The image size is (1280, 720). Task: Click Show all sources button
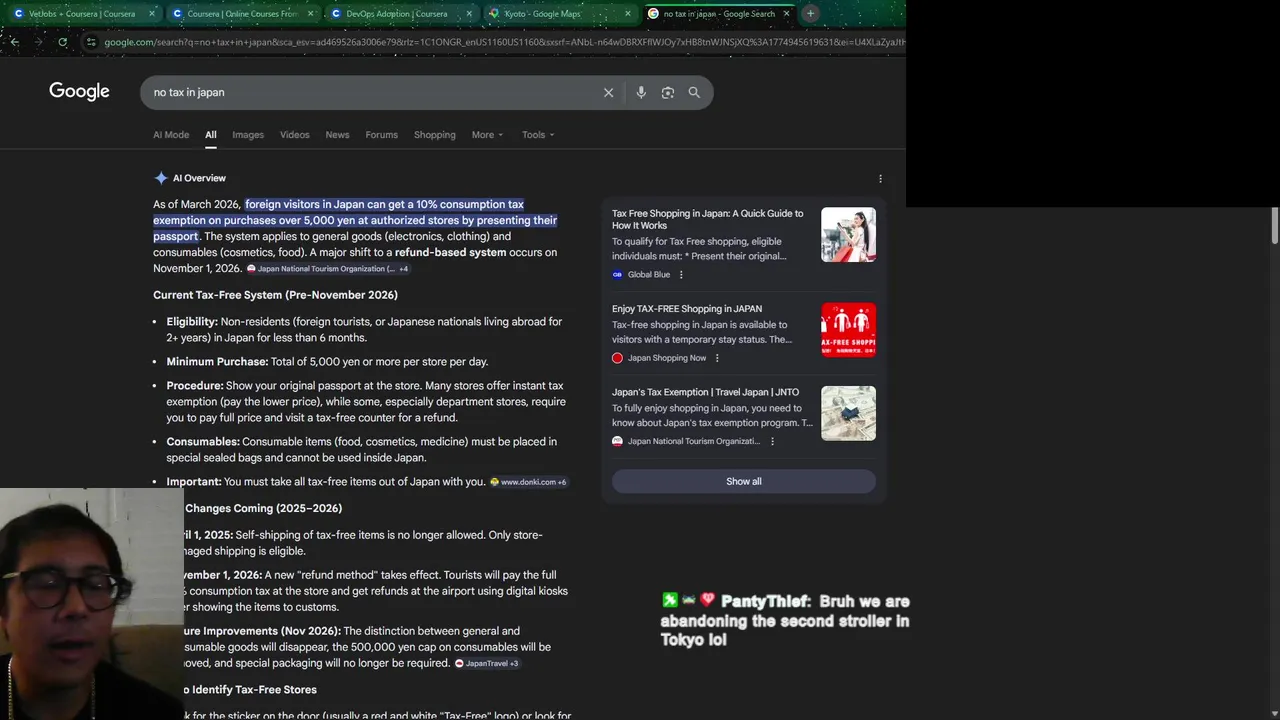tap(744, 481)
